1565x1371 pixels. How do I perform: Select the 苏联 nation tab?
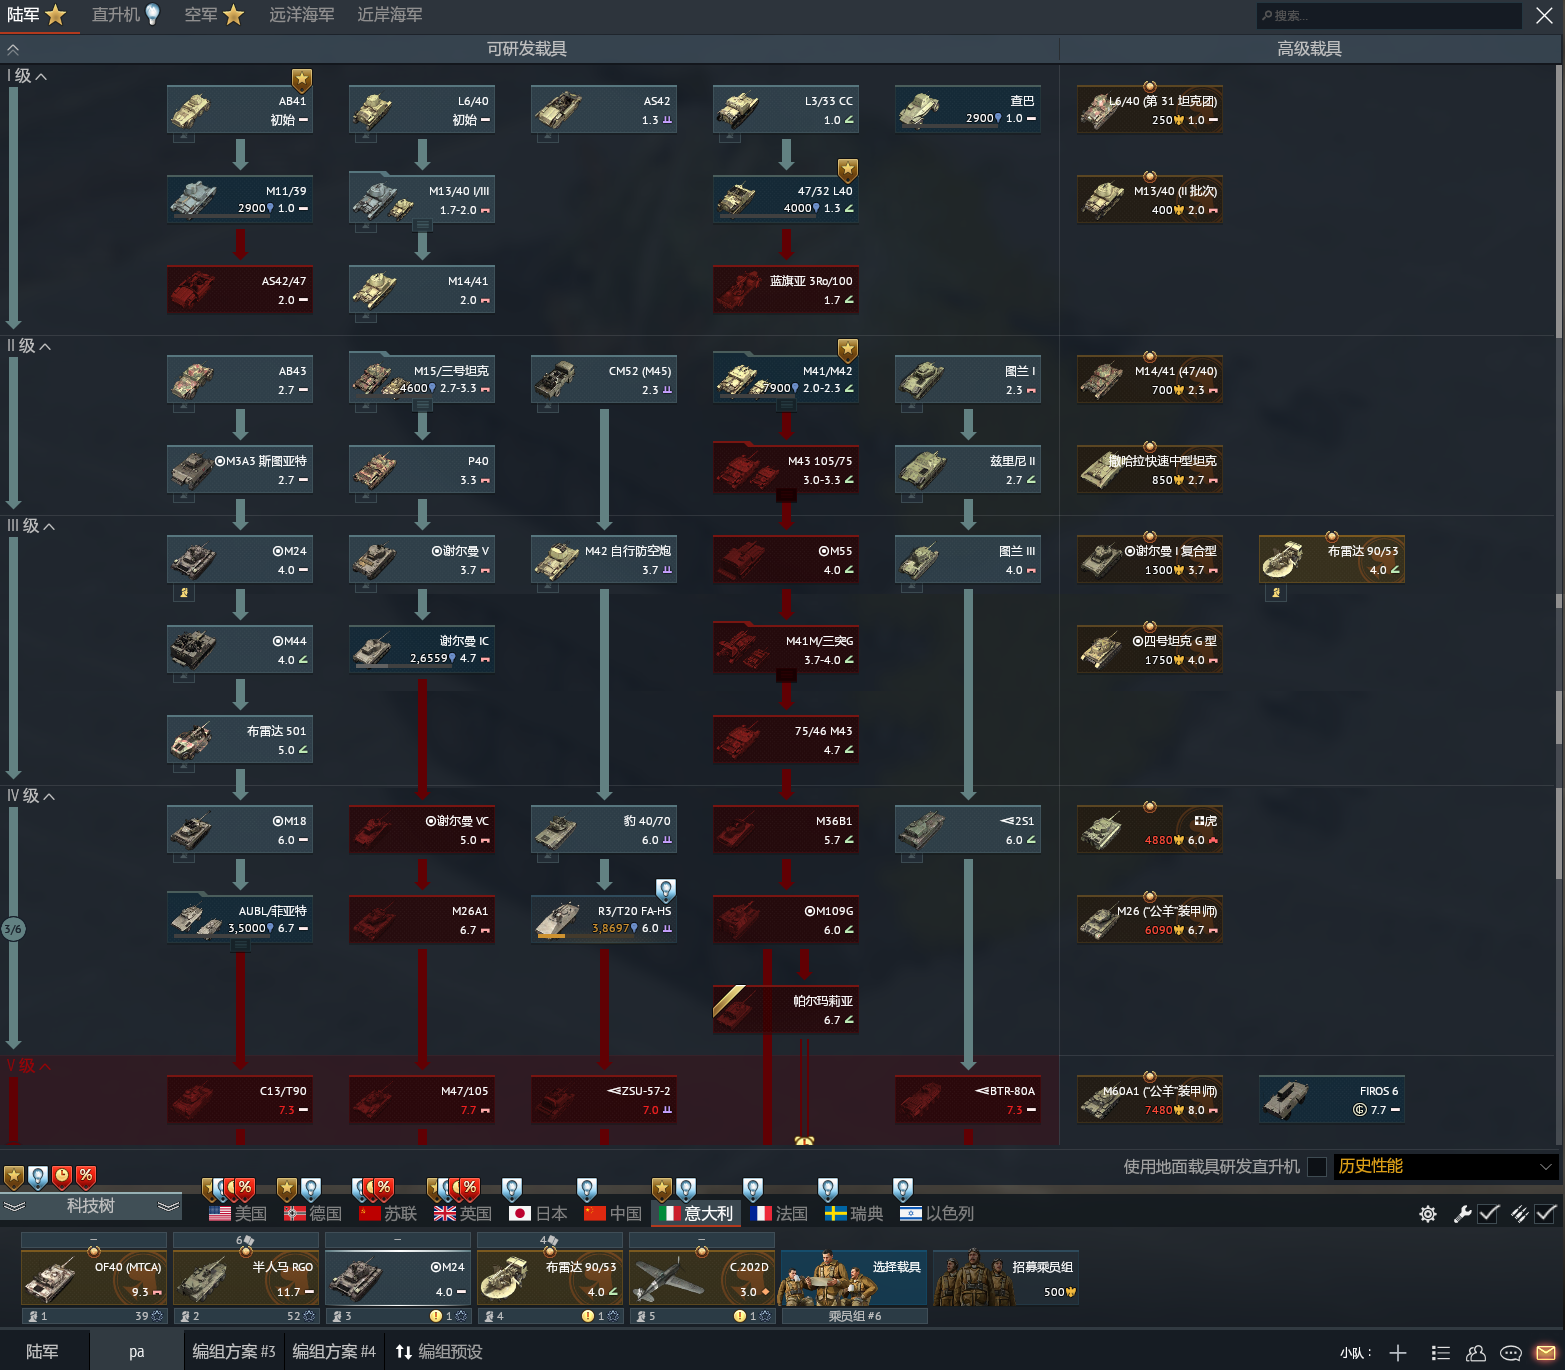click(x=388, y=1213)
